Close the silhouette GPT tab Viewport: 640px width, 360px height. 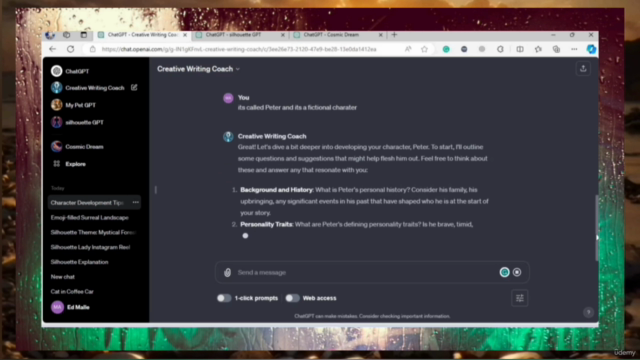click(282, 35)
